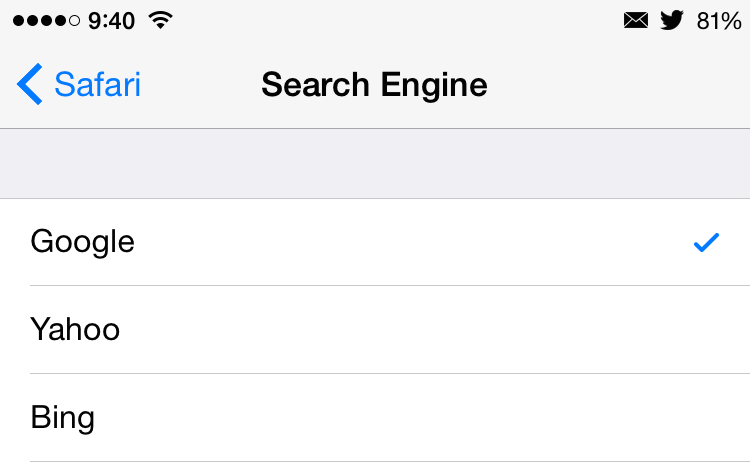
Task: Tap the blue checkmark beside Google
Action: click(706, 242)
